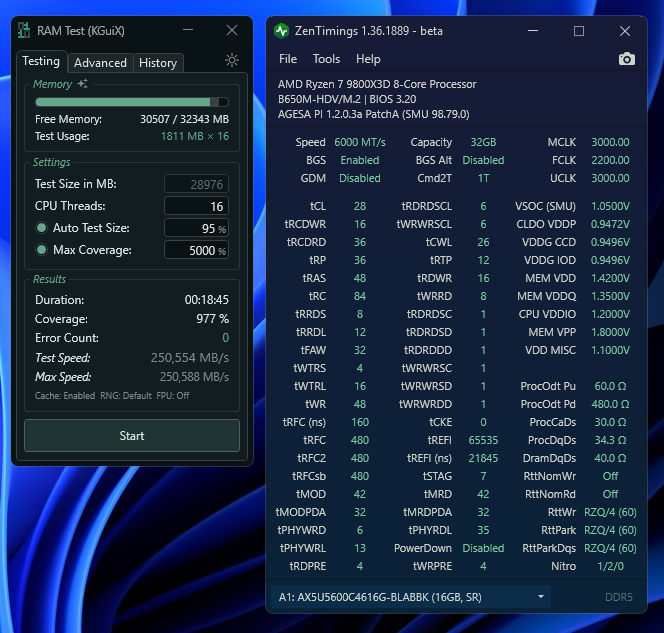Minimize the RAM Test window
This screenshot has height=633, width=664.
click(x=188, y=30)
